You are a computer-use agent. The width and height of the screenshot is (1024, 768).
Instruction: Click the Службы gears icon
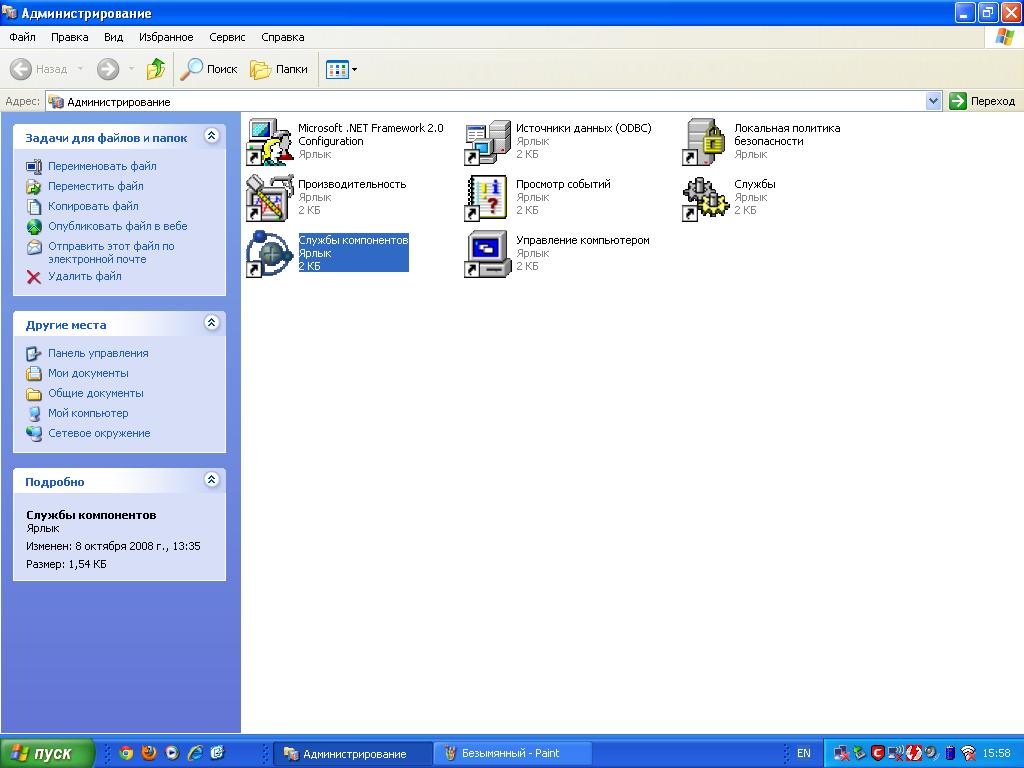(705, 198)
